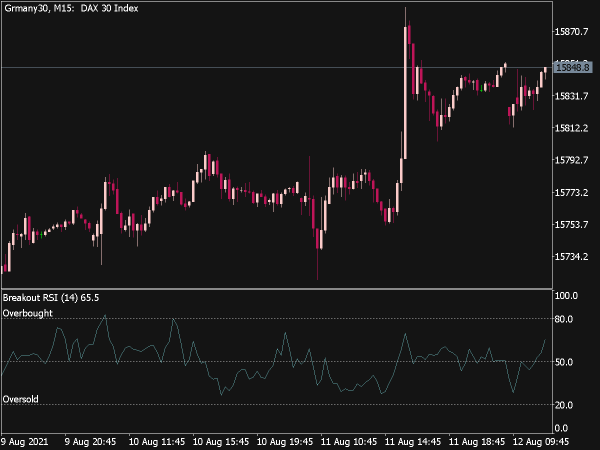
Task: Click the 11 Aug 10:45 time label
Action: (x=349, y=442)
